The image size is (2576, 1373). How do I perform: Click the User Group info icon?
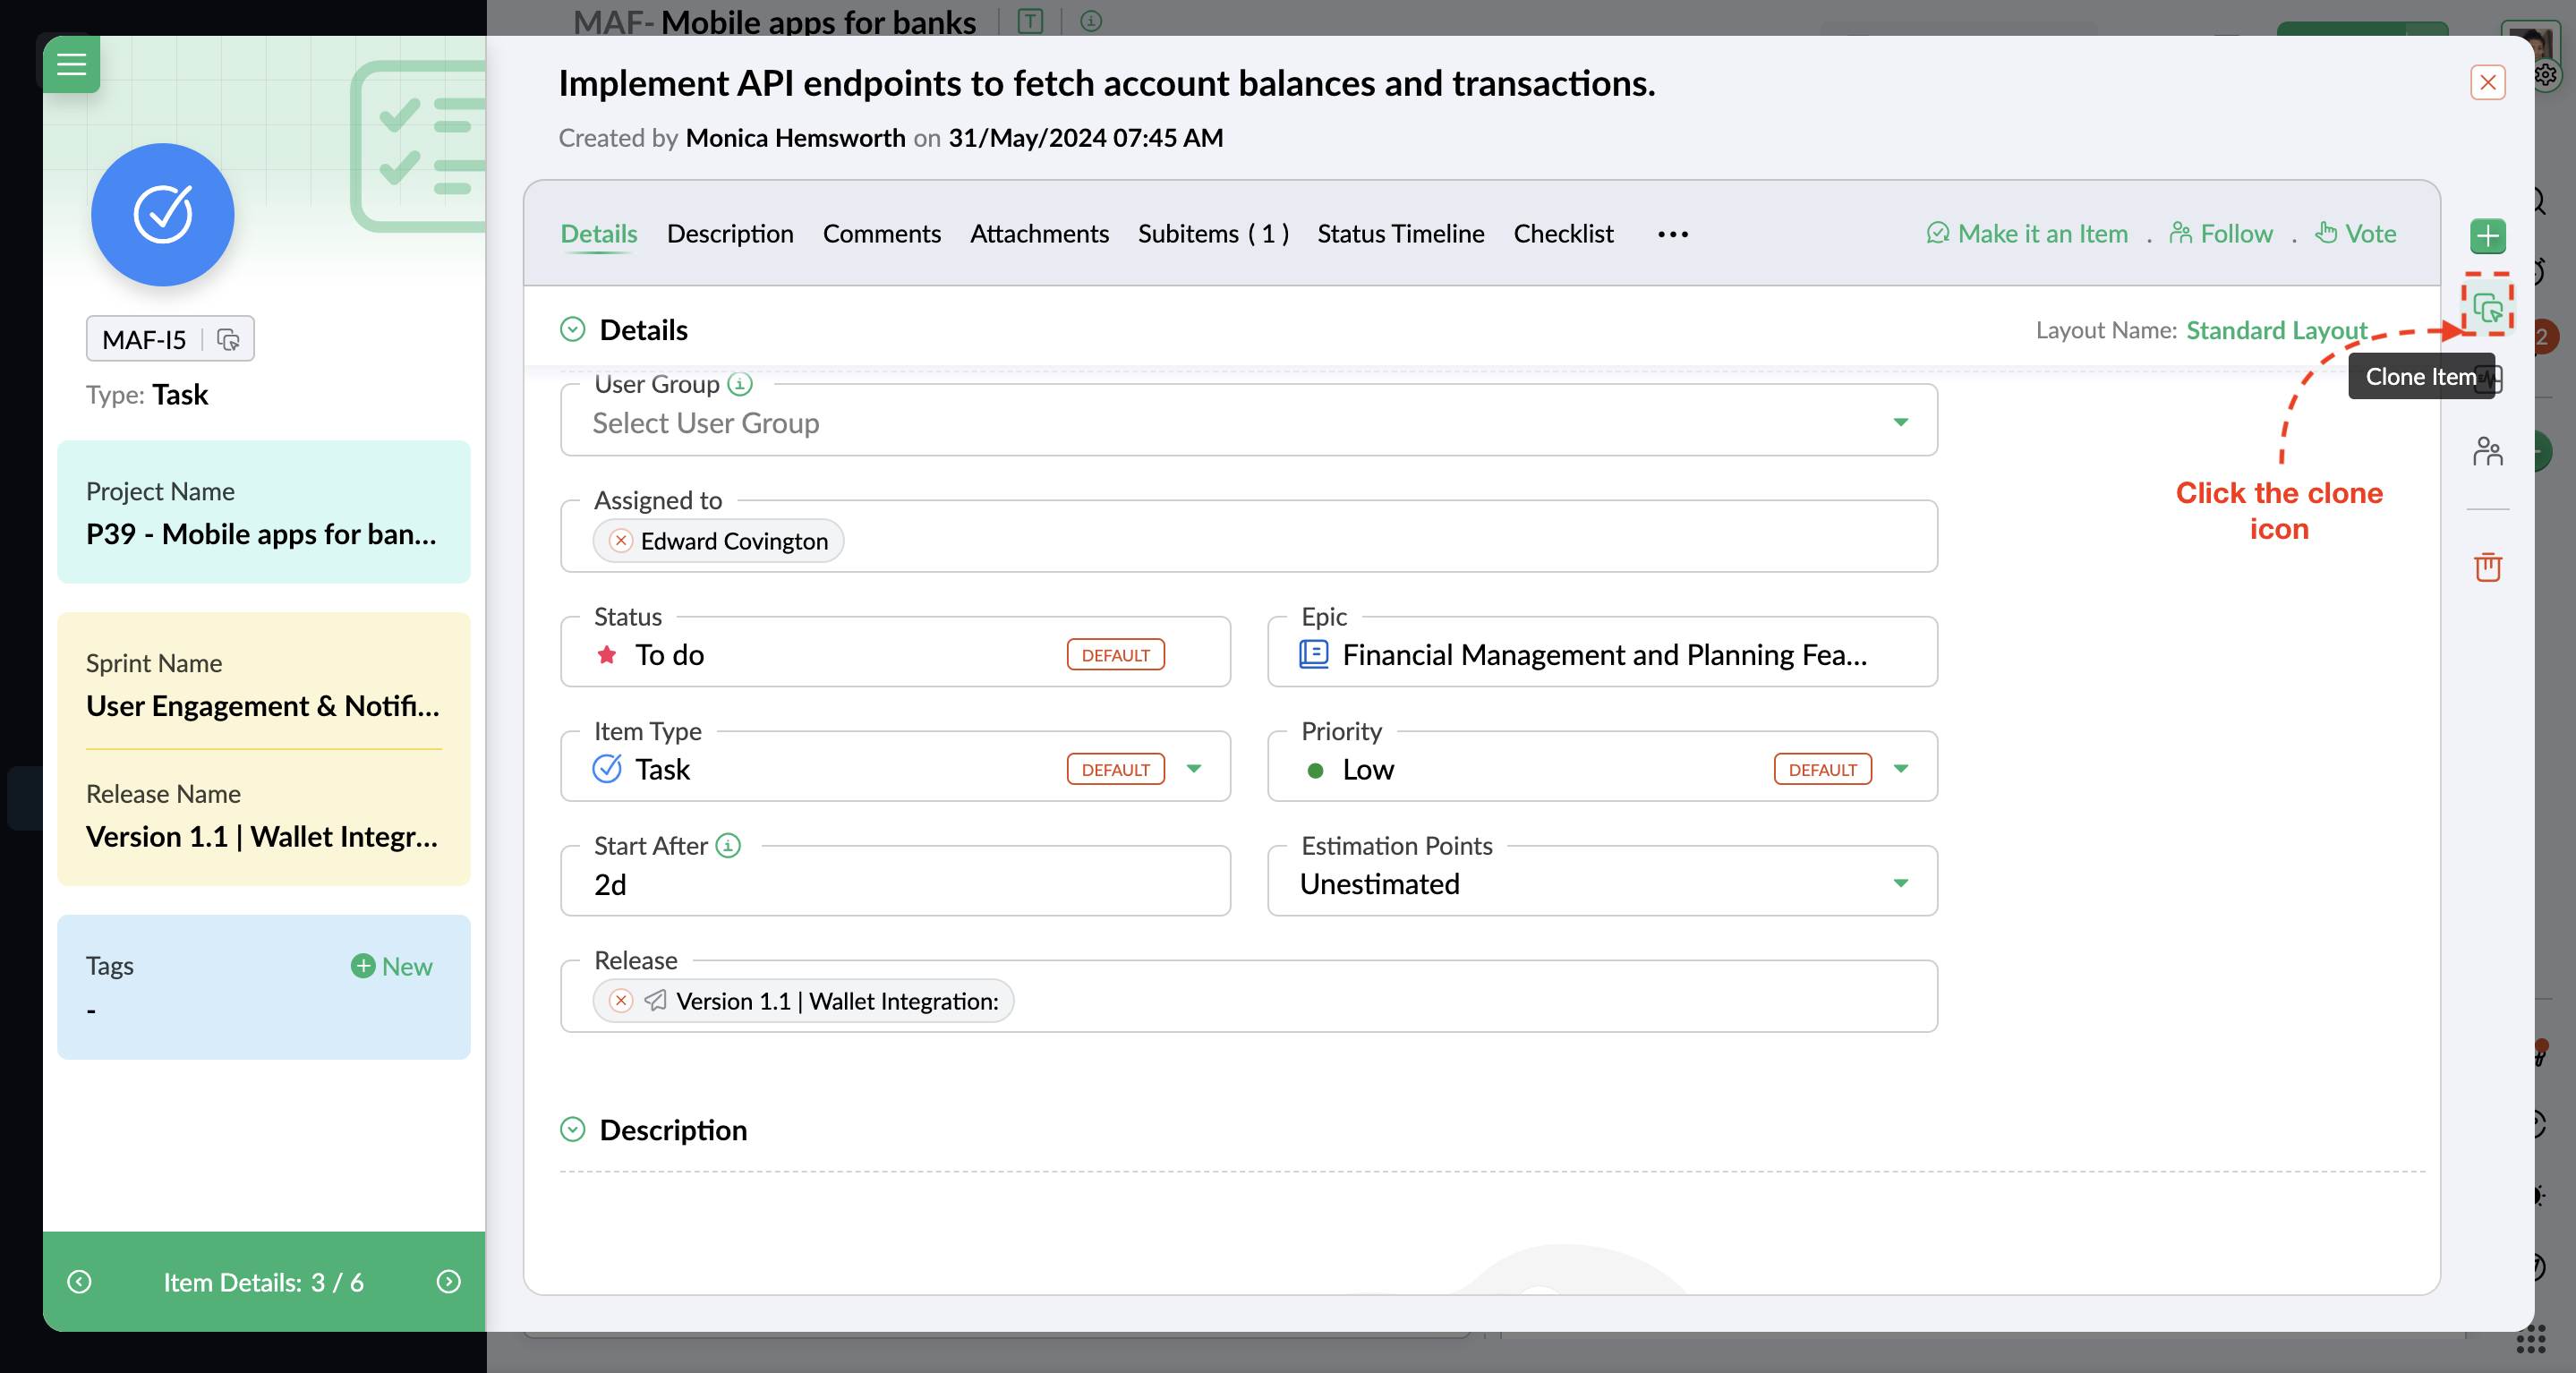pos(740,384)
